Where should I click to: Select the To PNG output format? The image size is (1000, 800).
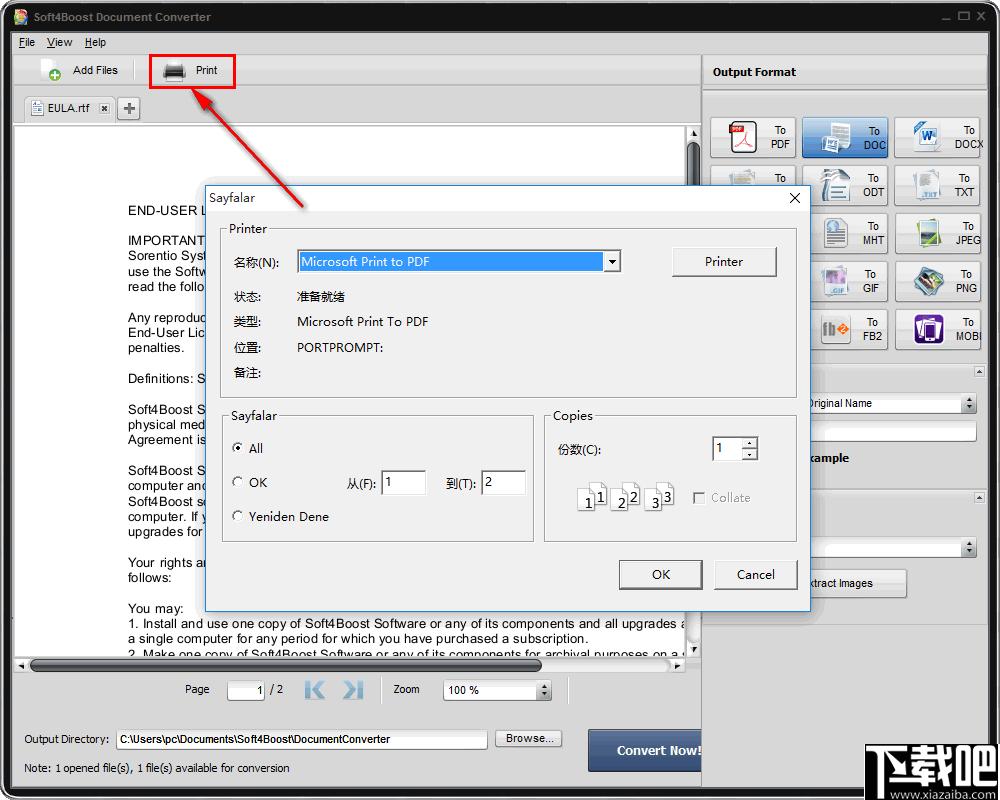[938, 281]
